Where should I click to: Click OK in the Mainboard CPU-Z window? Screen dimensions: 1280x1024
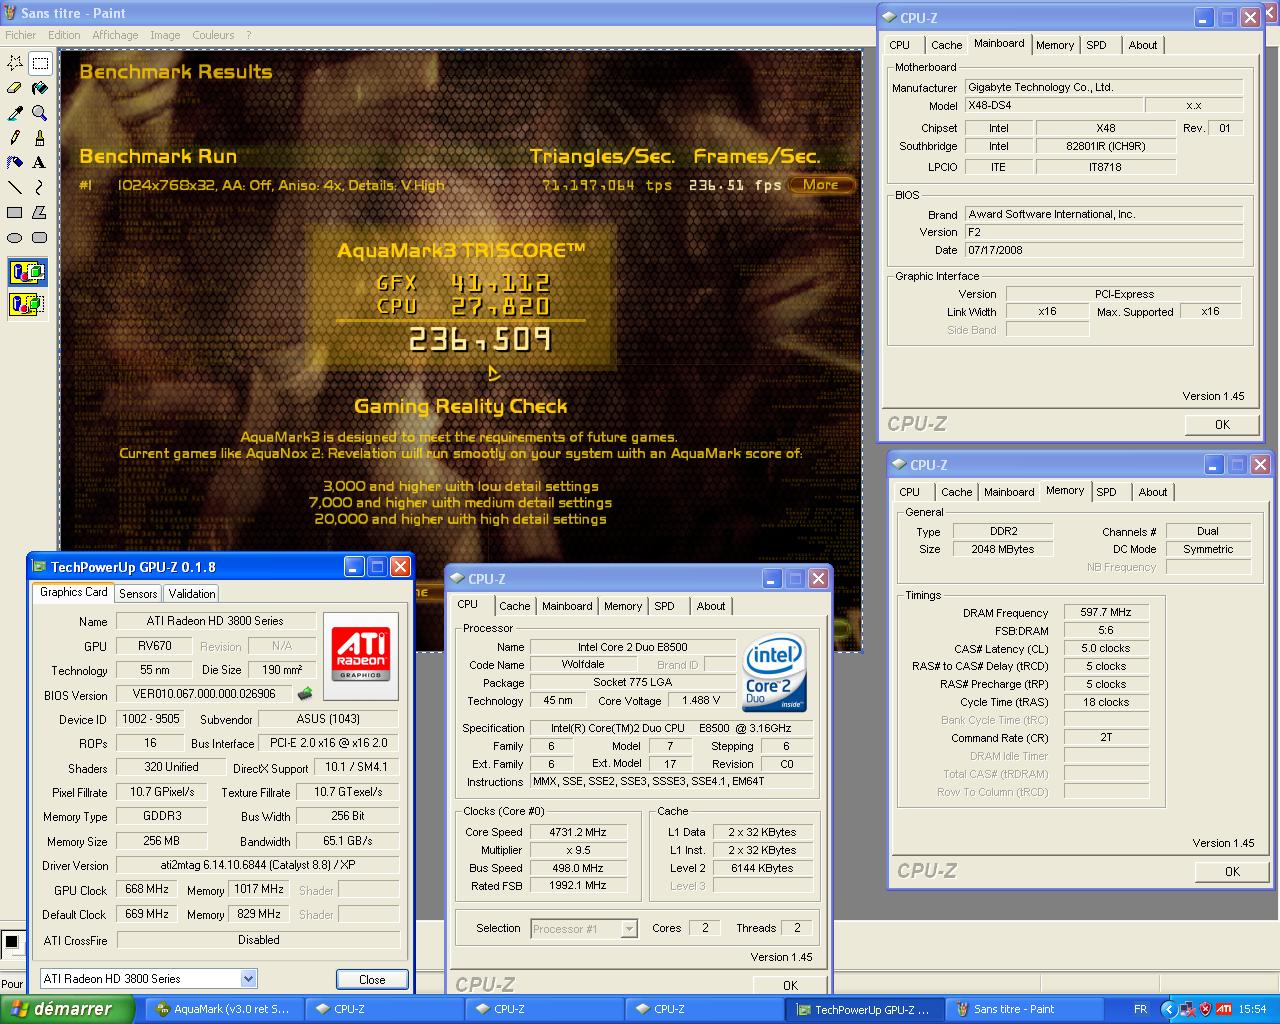1222,424
